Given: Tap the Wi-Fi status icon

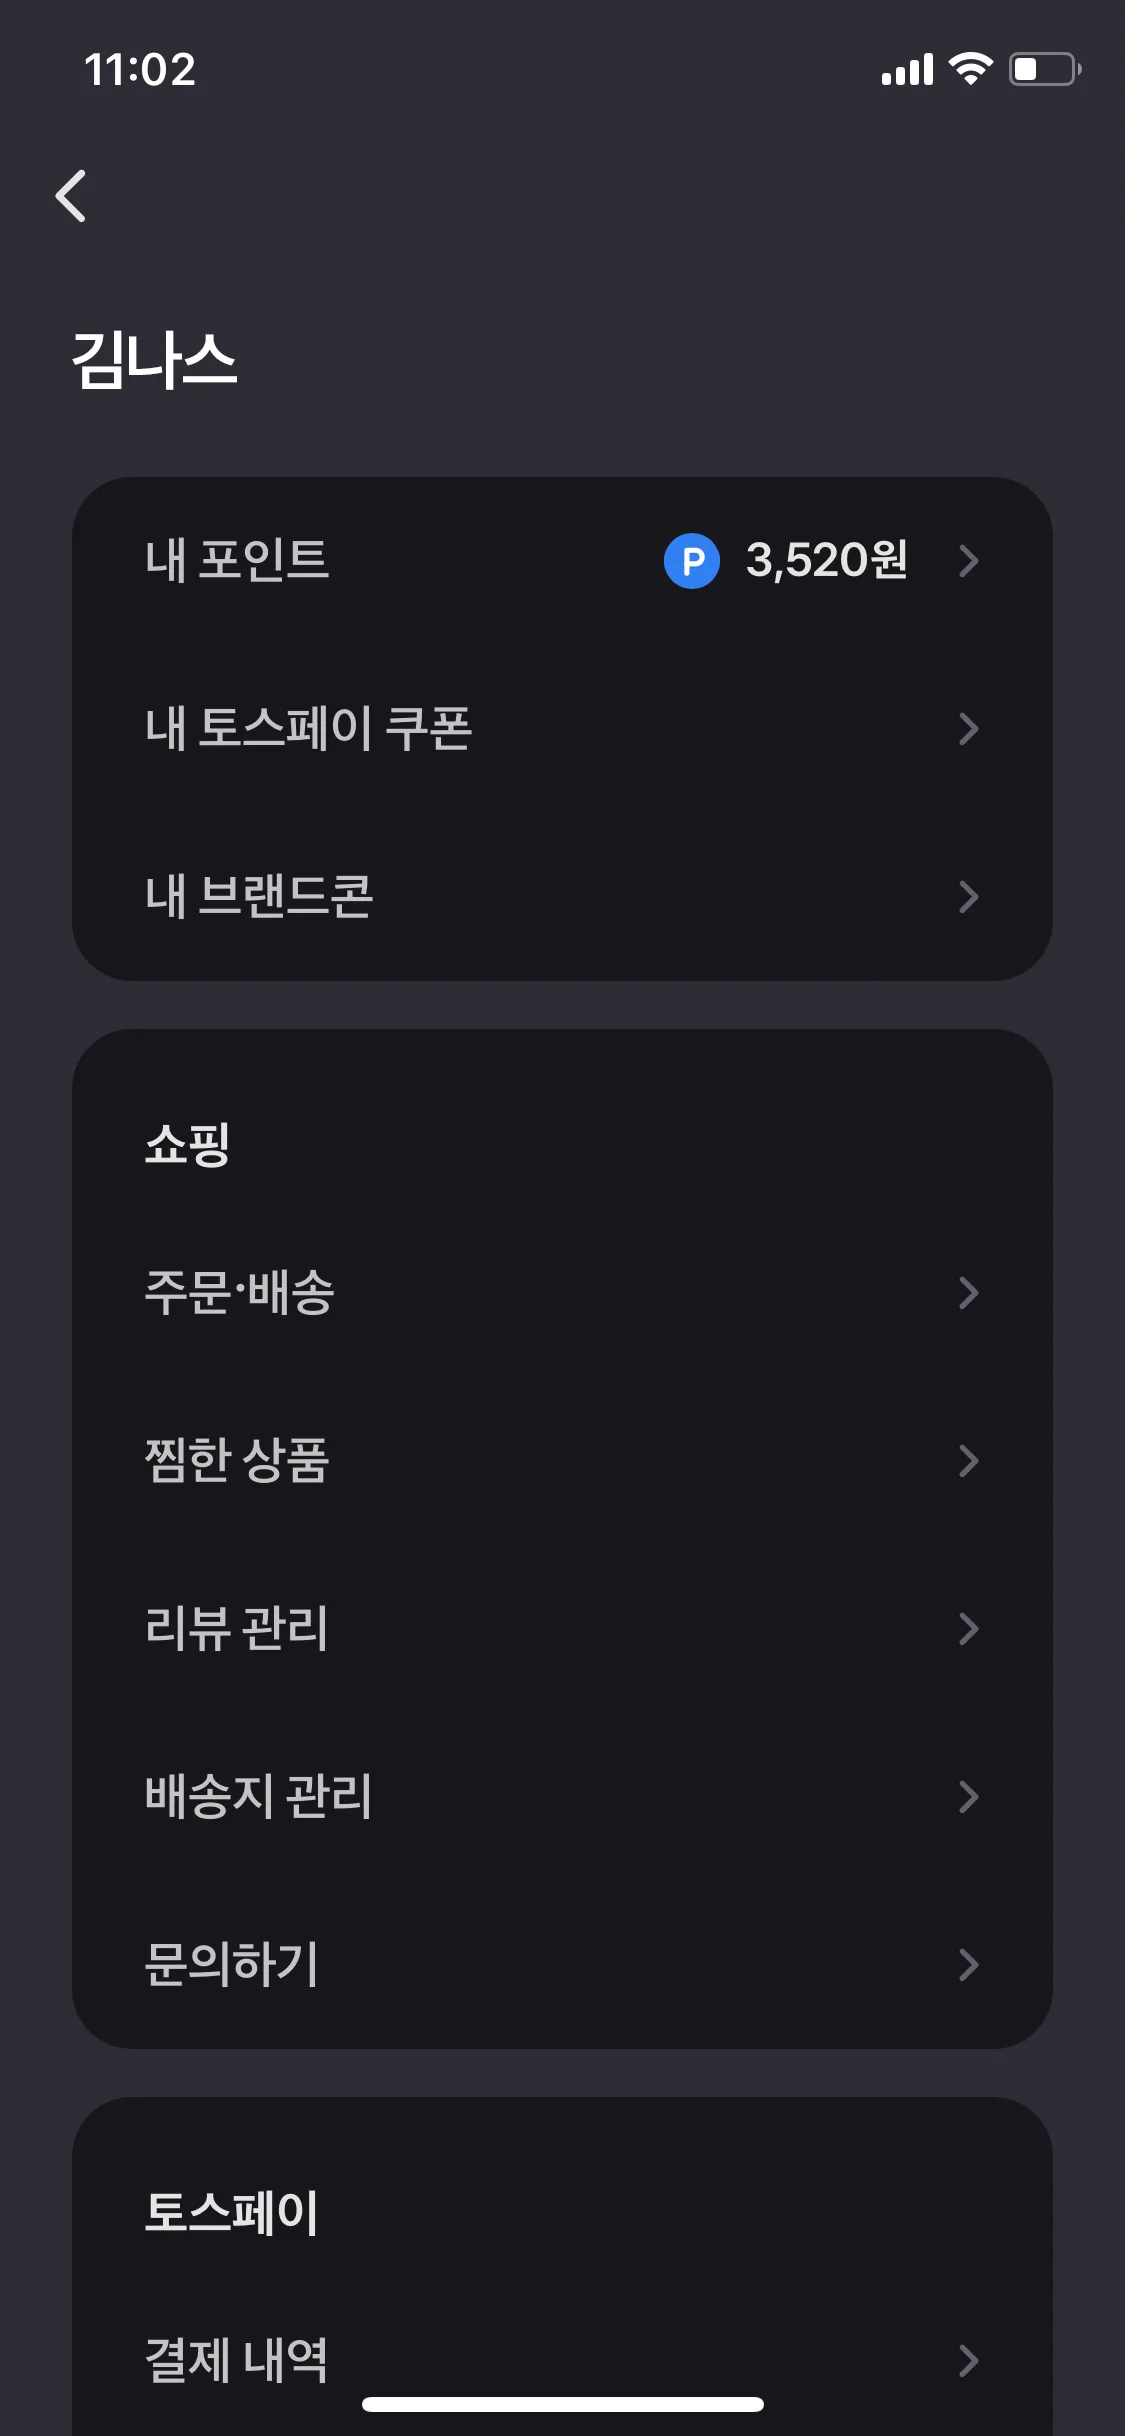Looking at the screenshot, I should click(x=970, y=69).
